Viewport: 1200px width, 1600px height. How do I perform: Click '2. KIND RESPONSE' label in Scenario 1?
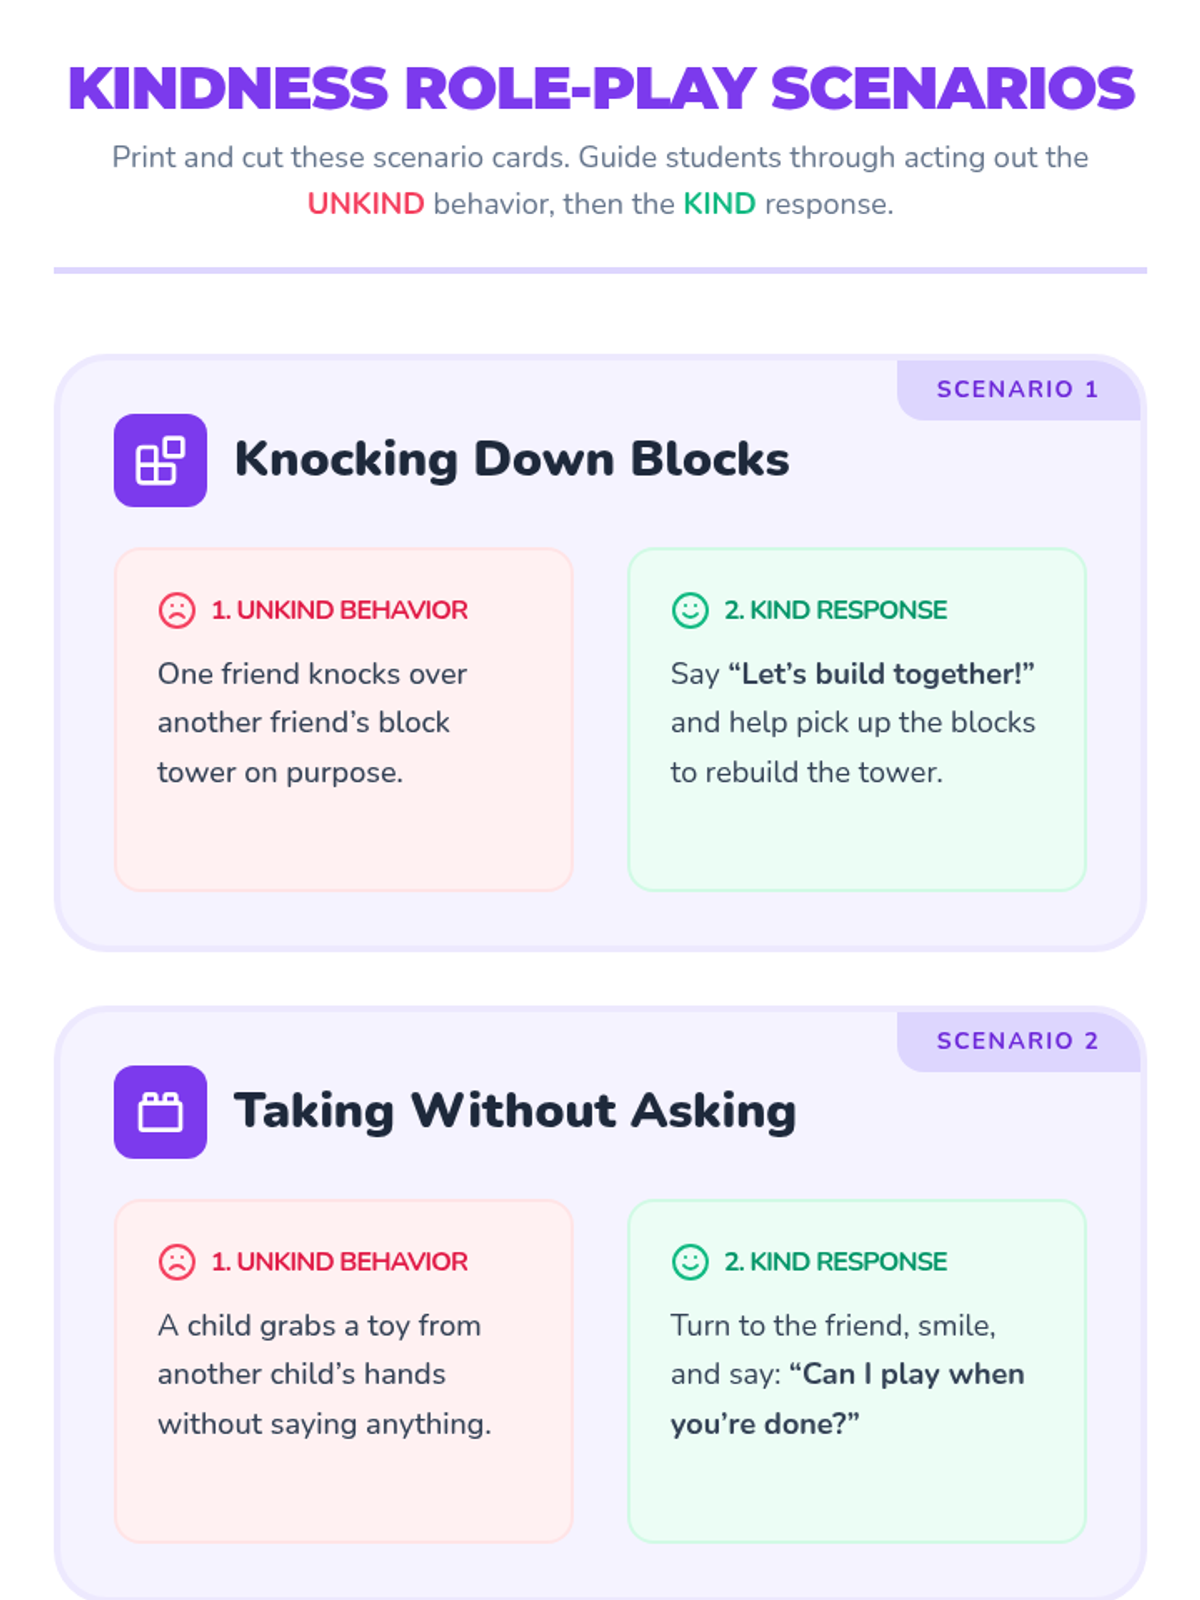click(x=835, y=610)
